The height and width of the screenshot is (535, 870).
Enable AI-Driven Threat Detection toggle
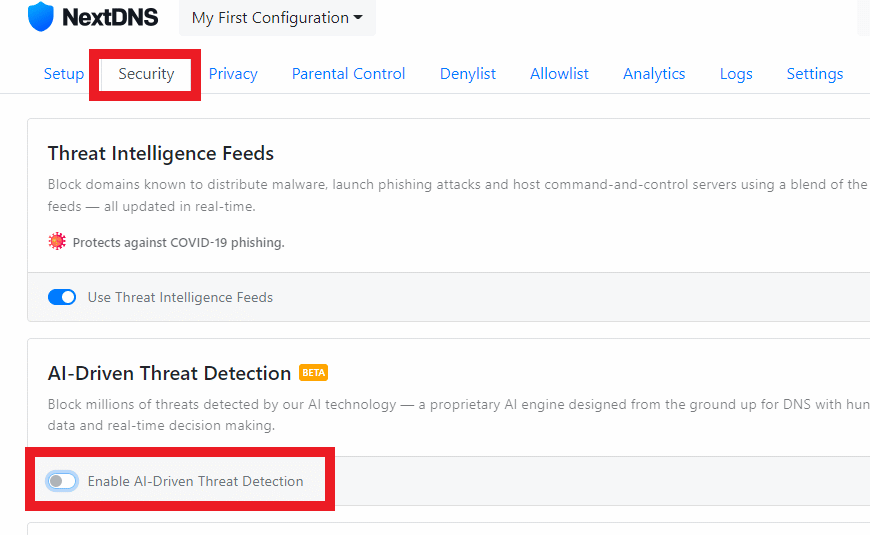tap(62, 481)
